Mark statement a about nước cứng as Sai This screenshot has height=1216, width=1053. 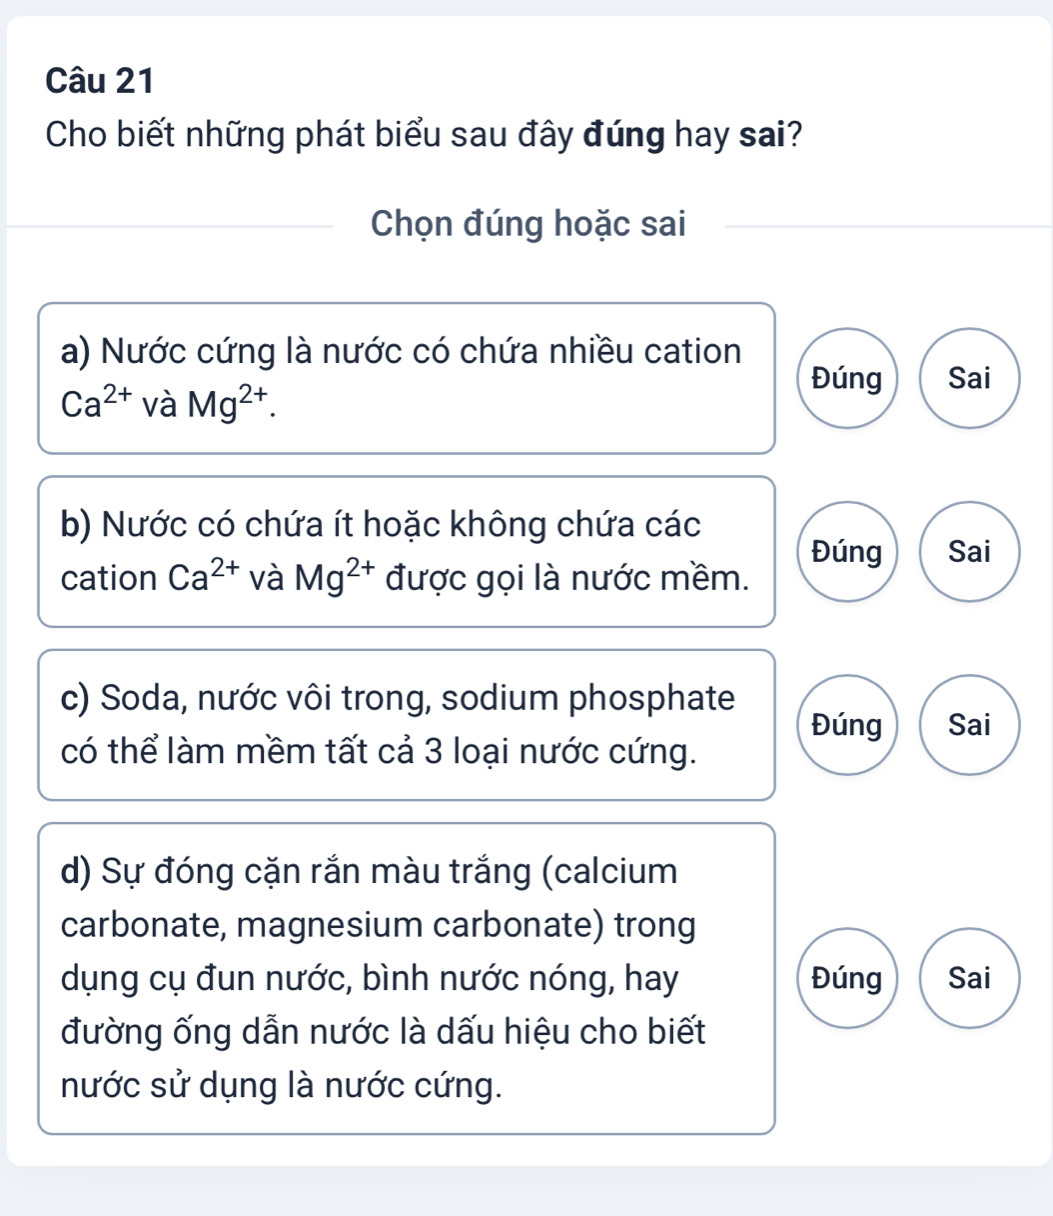pos(969,378)
